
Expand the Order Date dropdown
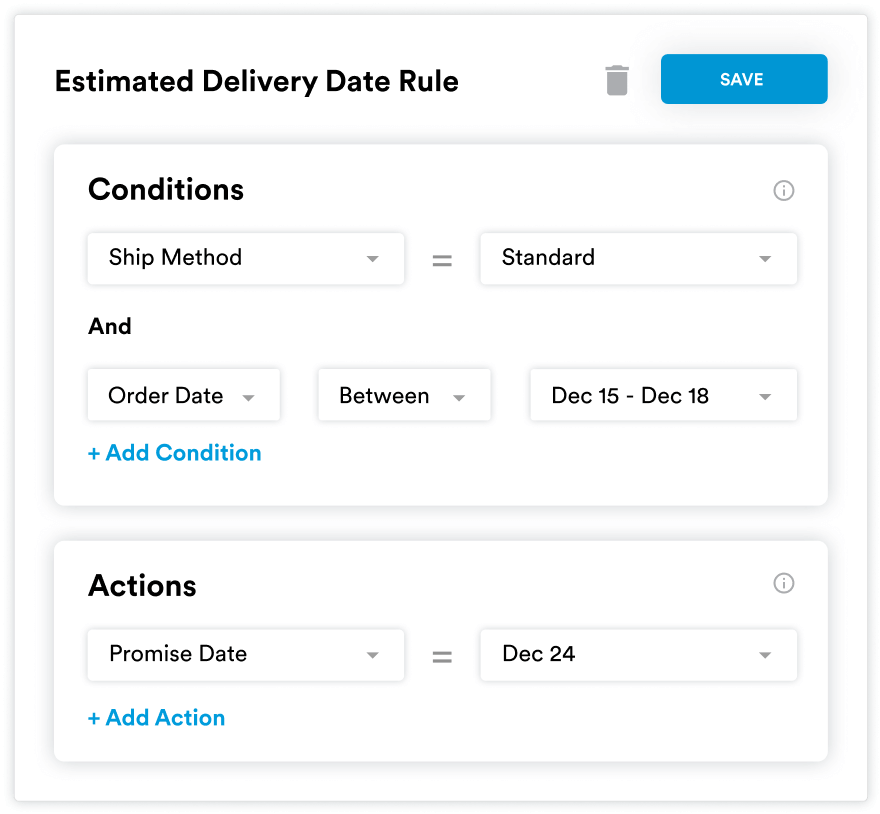point(184,395)
